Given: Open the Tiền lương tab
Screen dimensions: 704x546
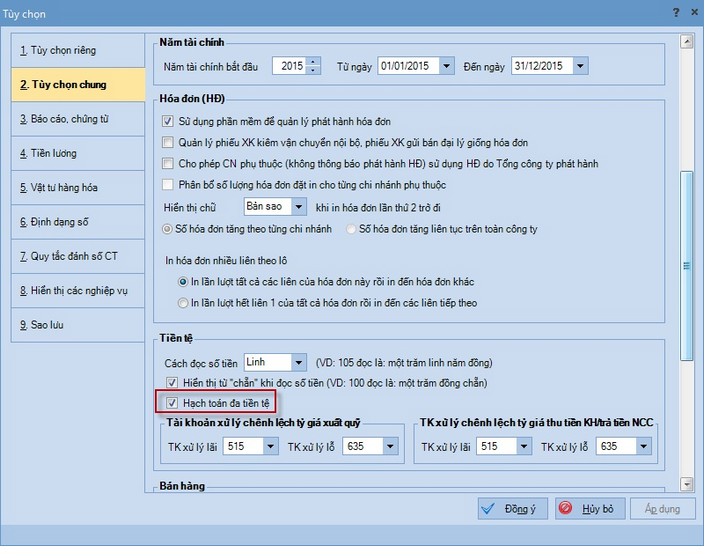Looking at the screenshot, I should (78, 153).
